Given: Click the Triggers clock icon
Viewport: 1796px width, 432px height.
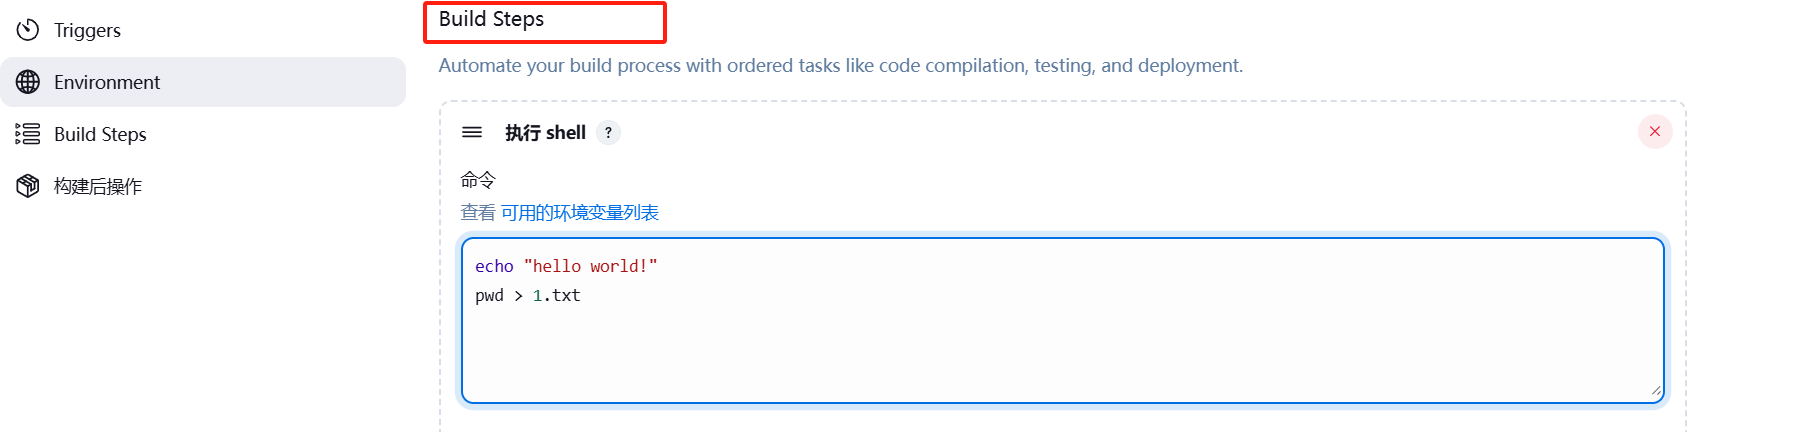Looking at the screenshot, I should [x=28, y=30].
